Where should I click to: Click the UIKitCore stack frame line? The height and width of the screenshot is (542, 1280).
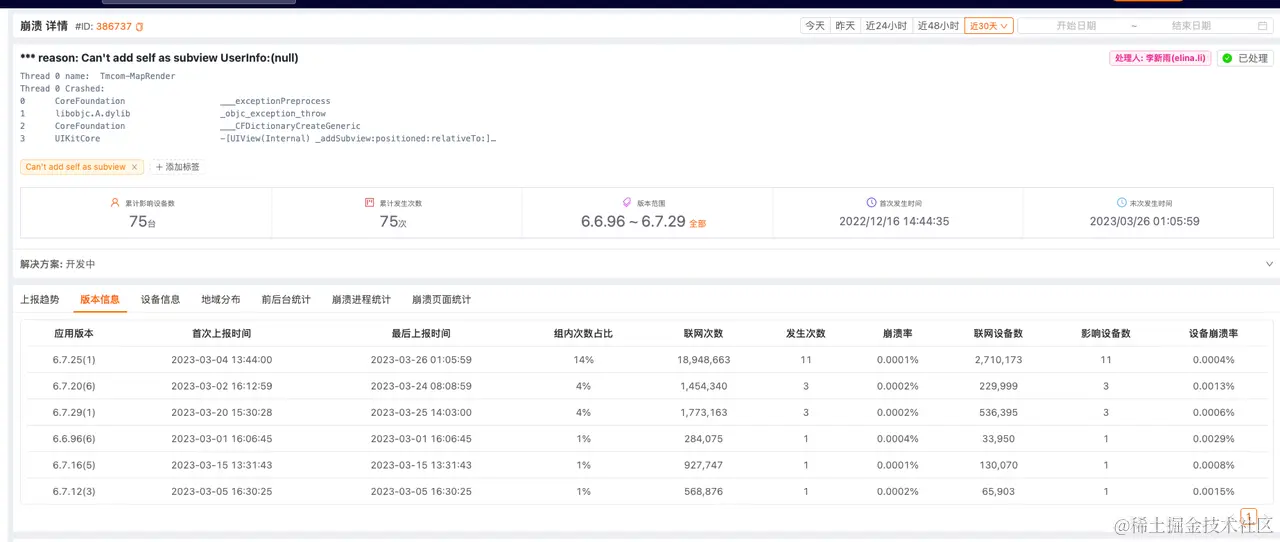259,139
